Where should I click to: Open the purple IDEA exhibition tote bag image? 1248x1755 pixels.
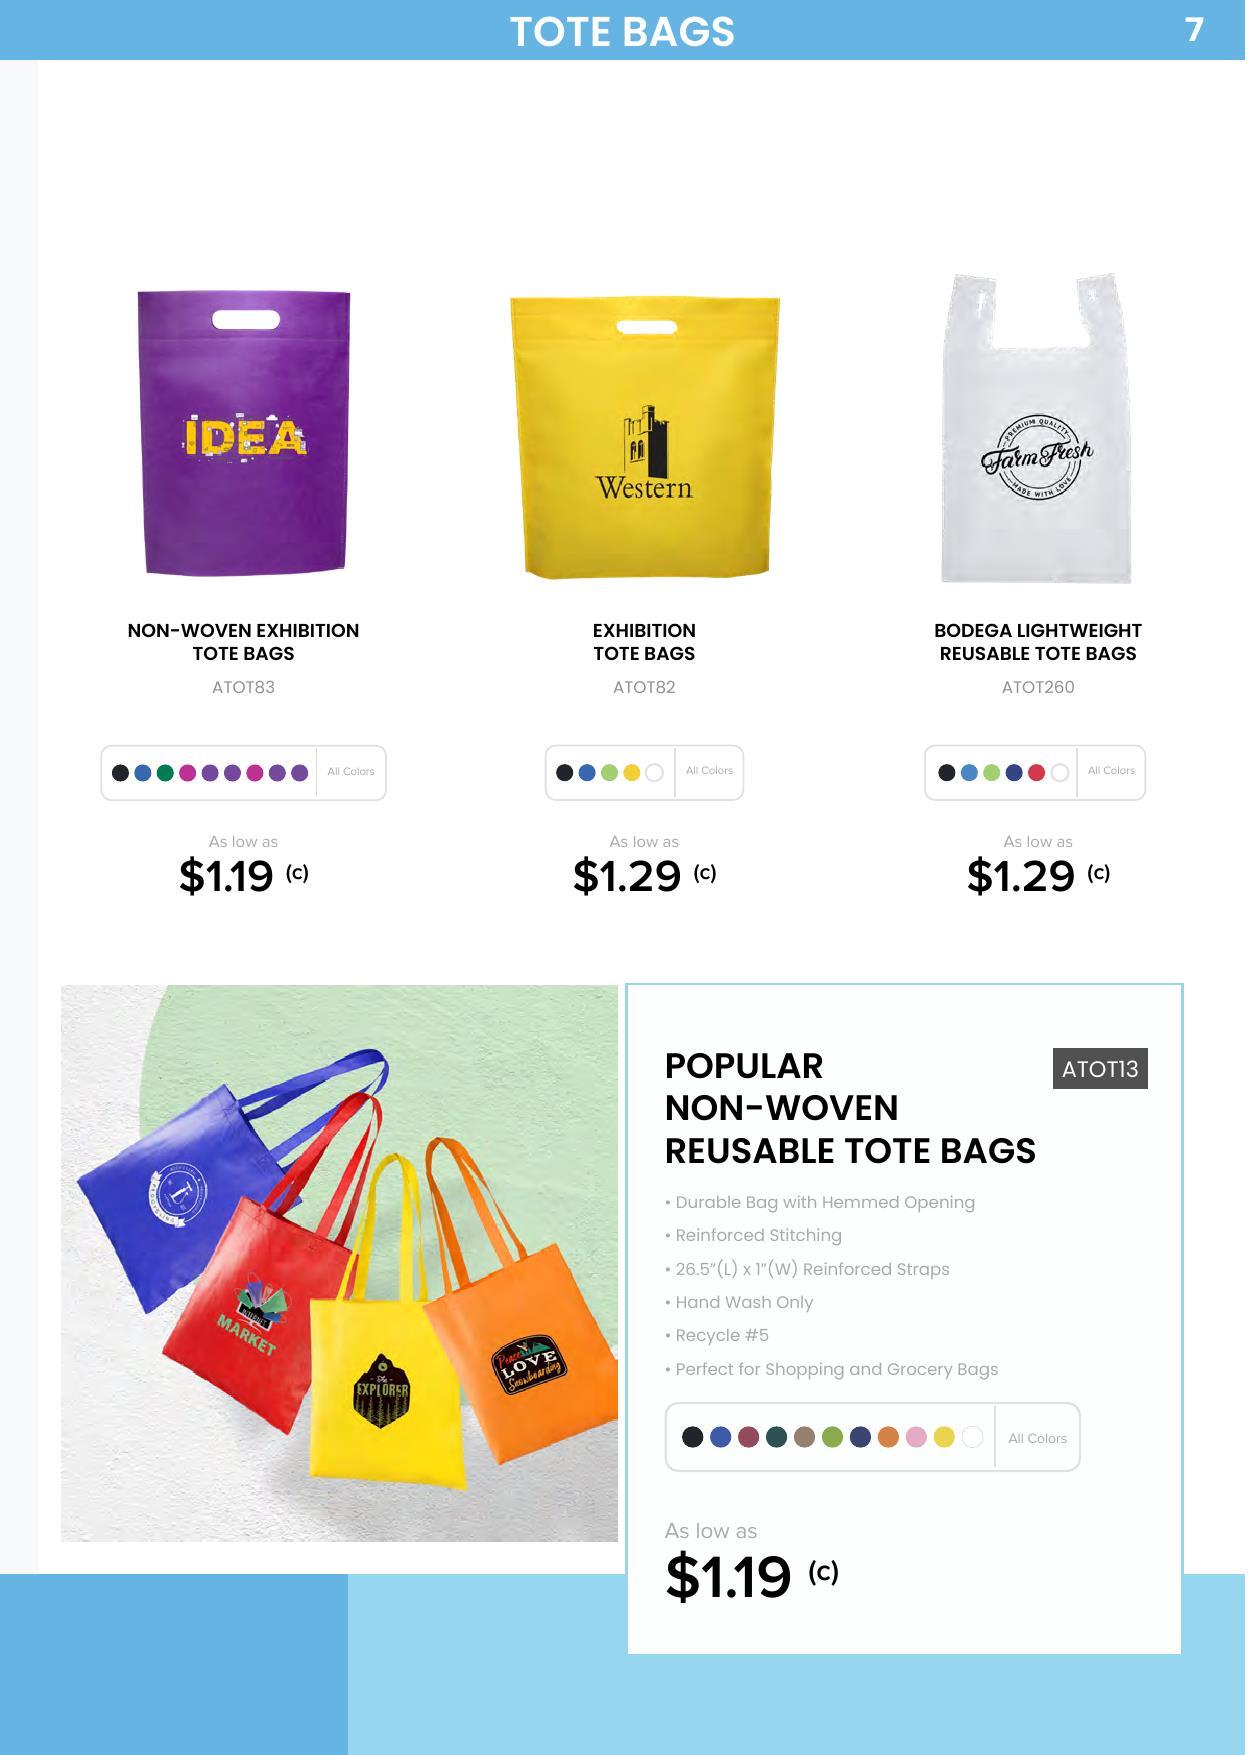pyautogui.click(x=244, y=433)
